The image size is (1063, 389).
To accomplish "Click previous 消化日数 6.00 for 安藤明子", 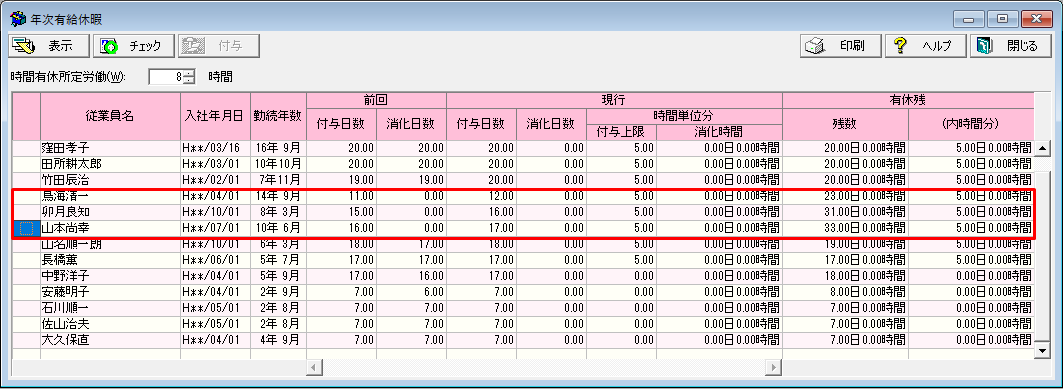I will coord(412,292).
